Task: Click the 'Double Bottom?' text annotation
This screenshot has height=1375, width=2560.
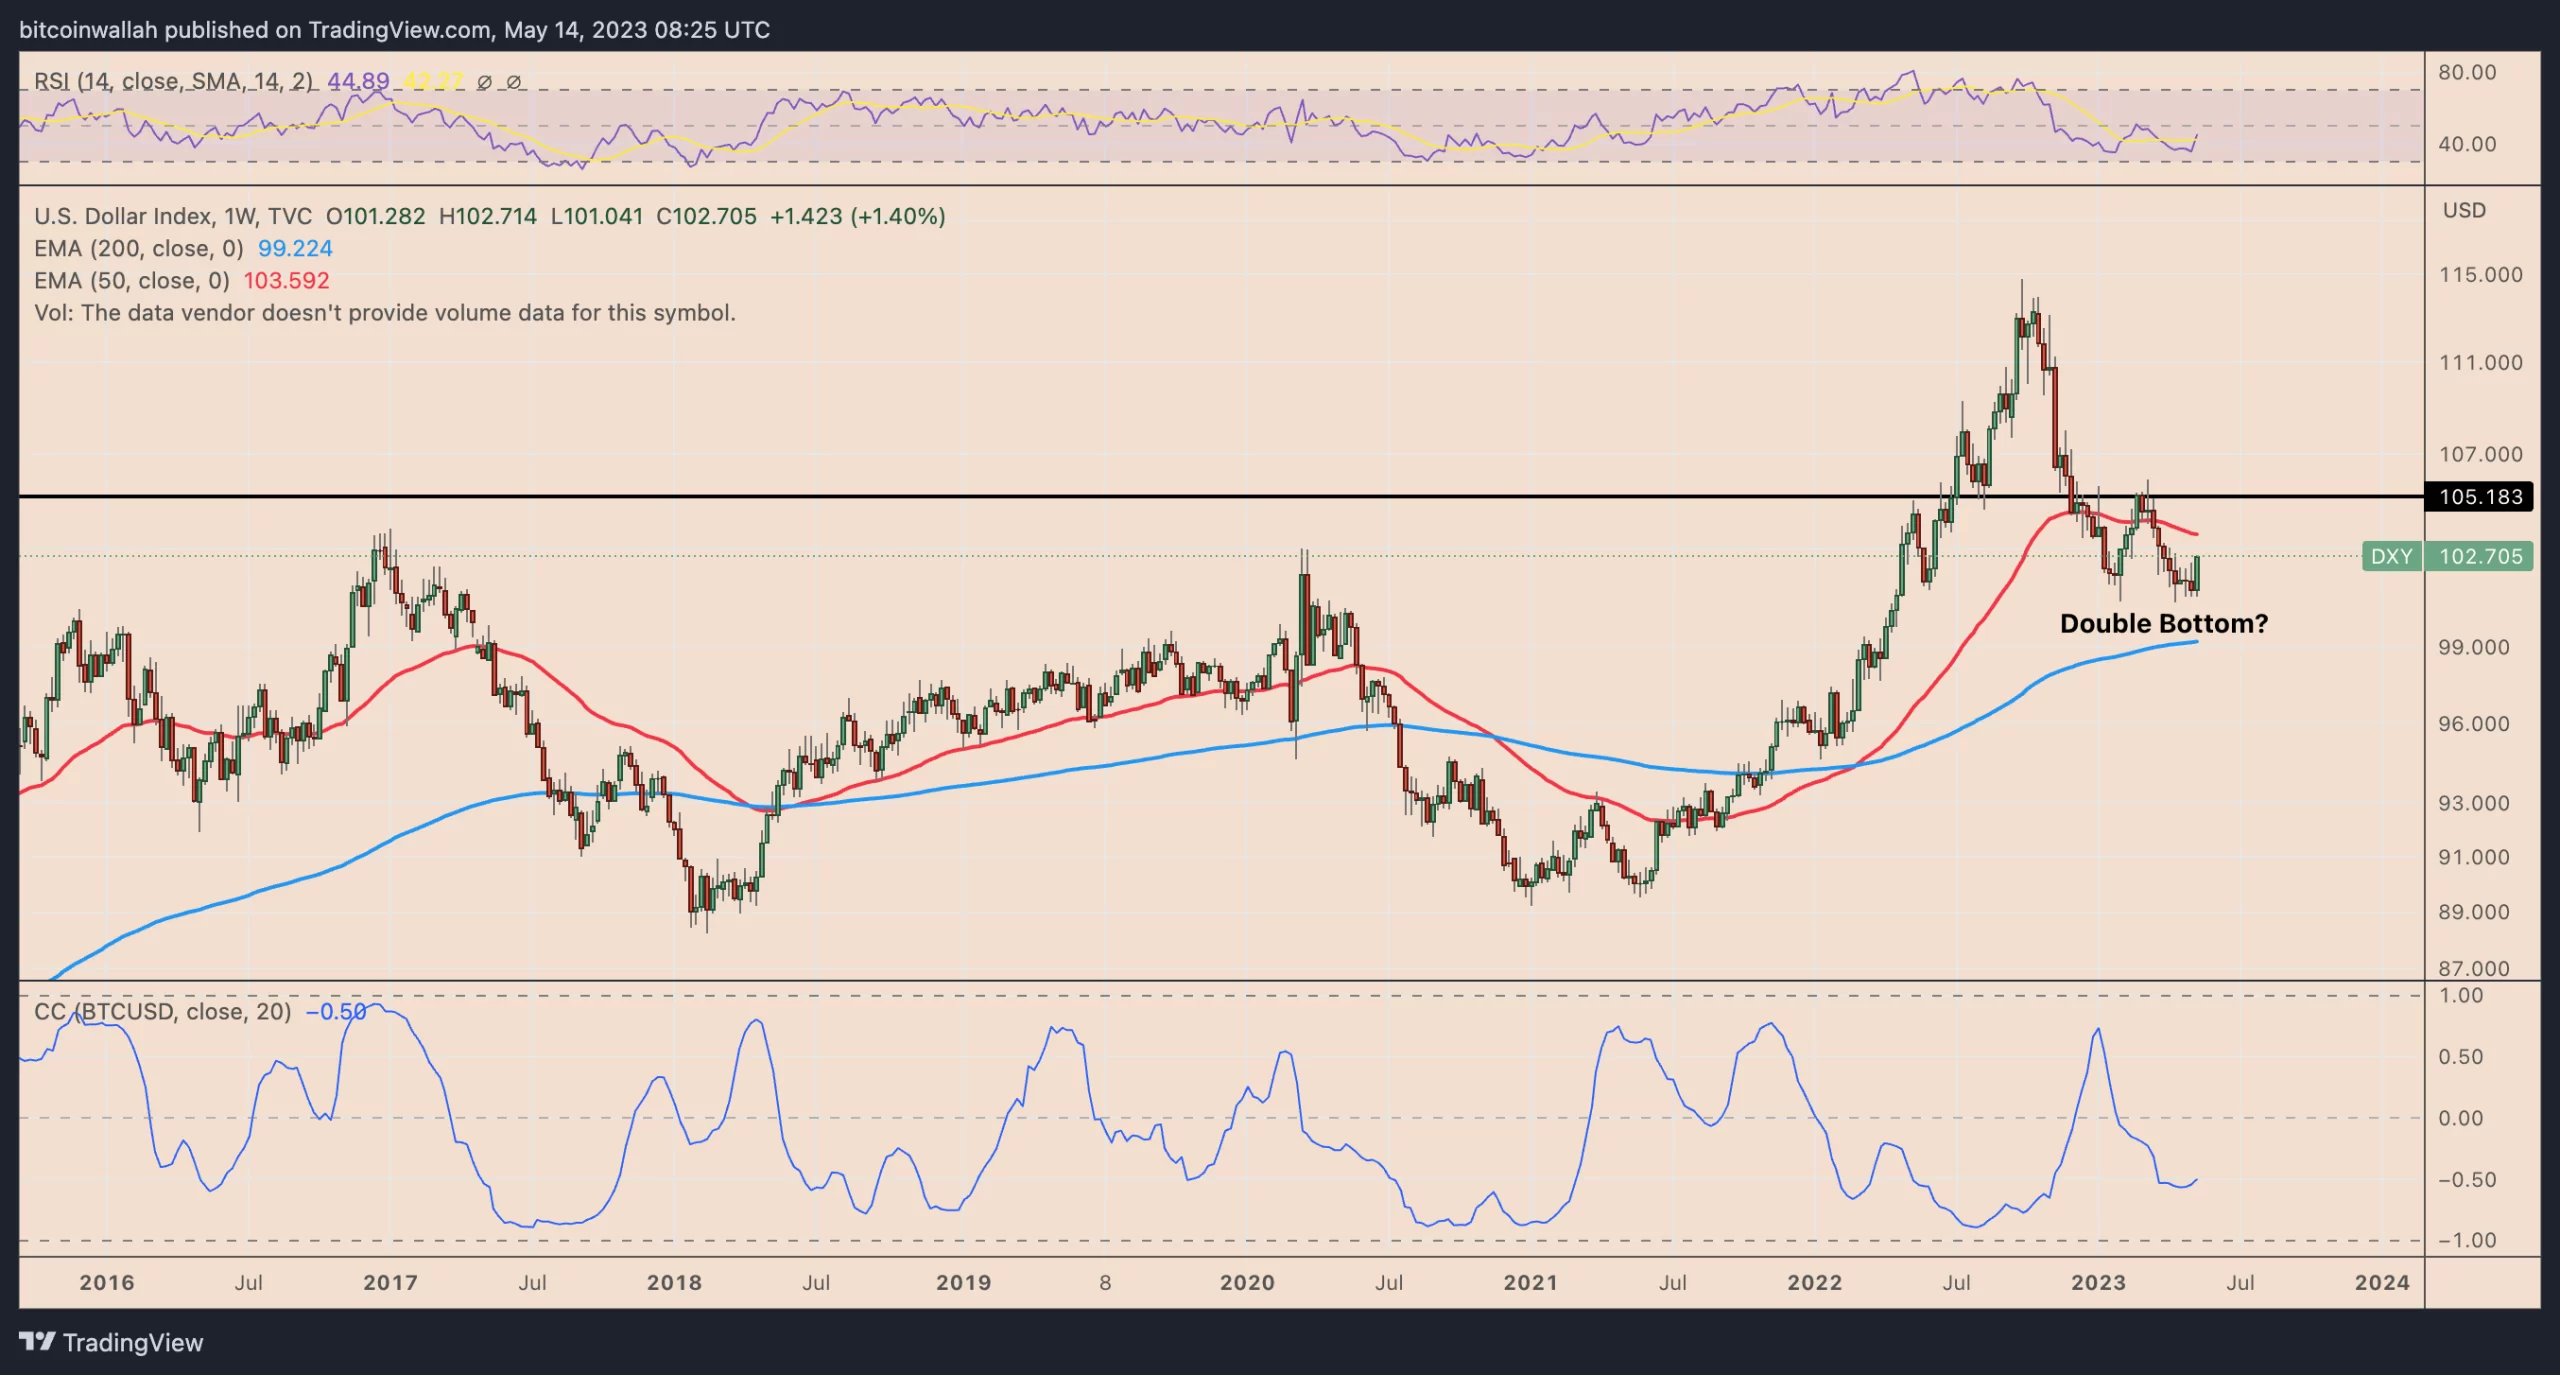Action: 2163,623
